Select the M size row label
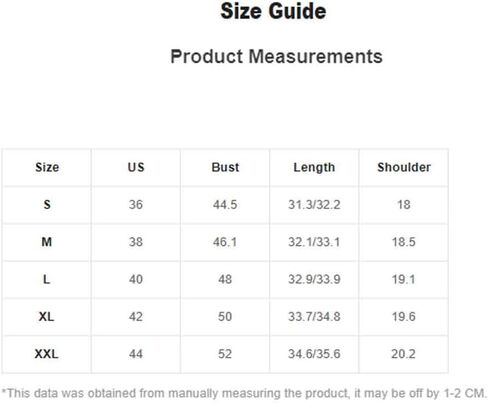The width and height of the screenshot is (488, 403). [x=47, y=242]
